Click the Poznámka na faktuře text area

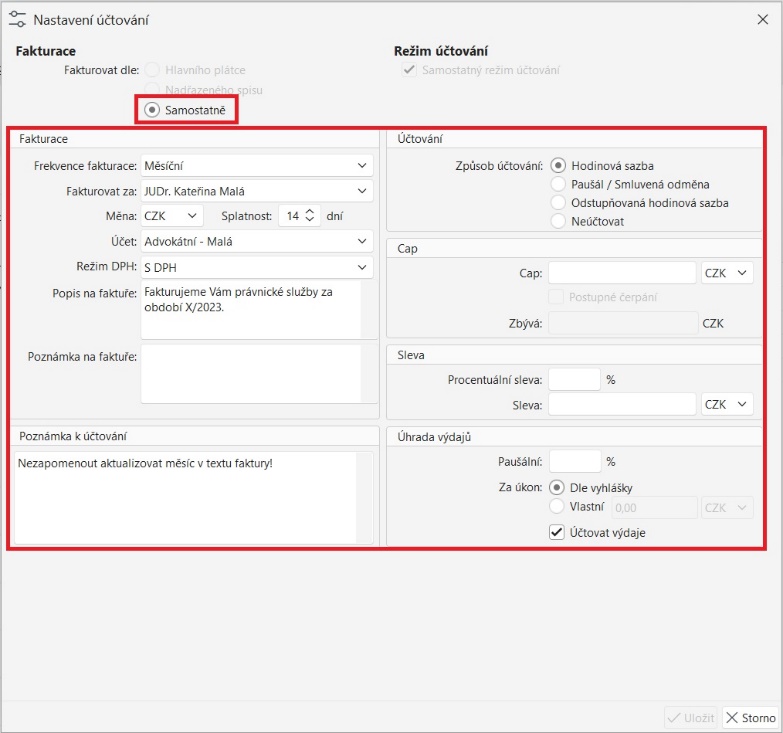pos(250,373)
